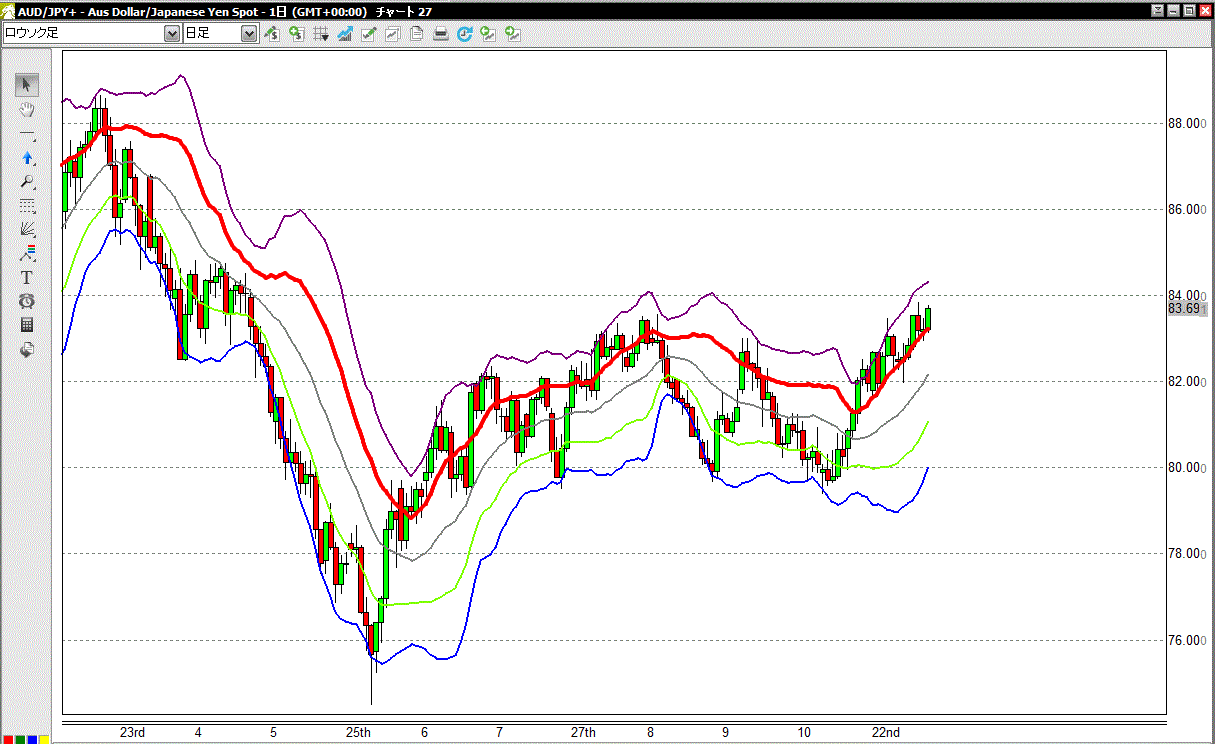Open the calculator tool in sidebar

click(27, 325)
